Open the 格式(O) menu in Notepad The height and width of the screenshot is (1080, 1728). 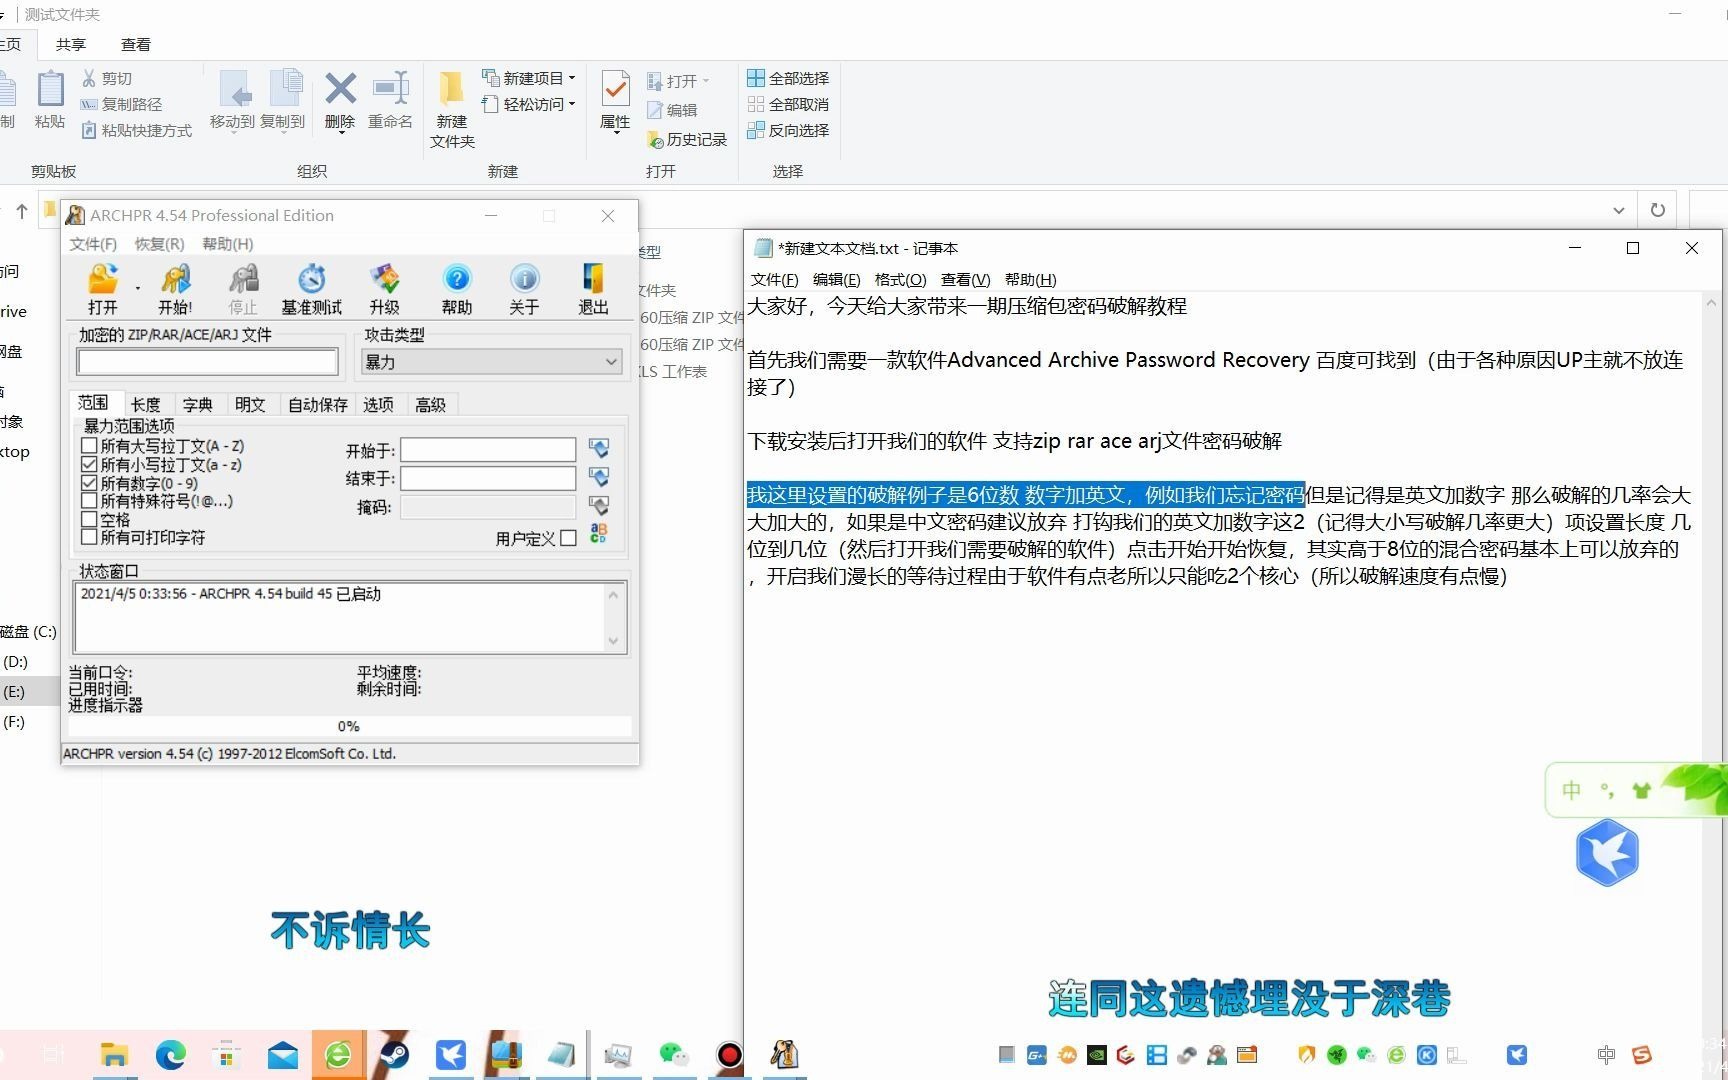[x=900, y=280]
